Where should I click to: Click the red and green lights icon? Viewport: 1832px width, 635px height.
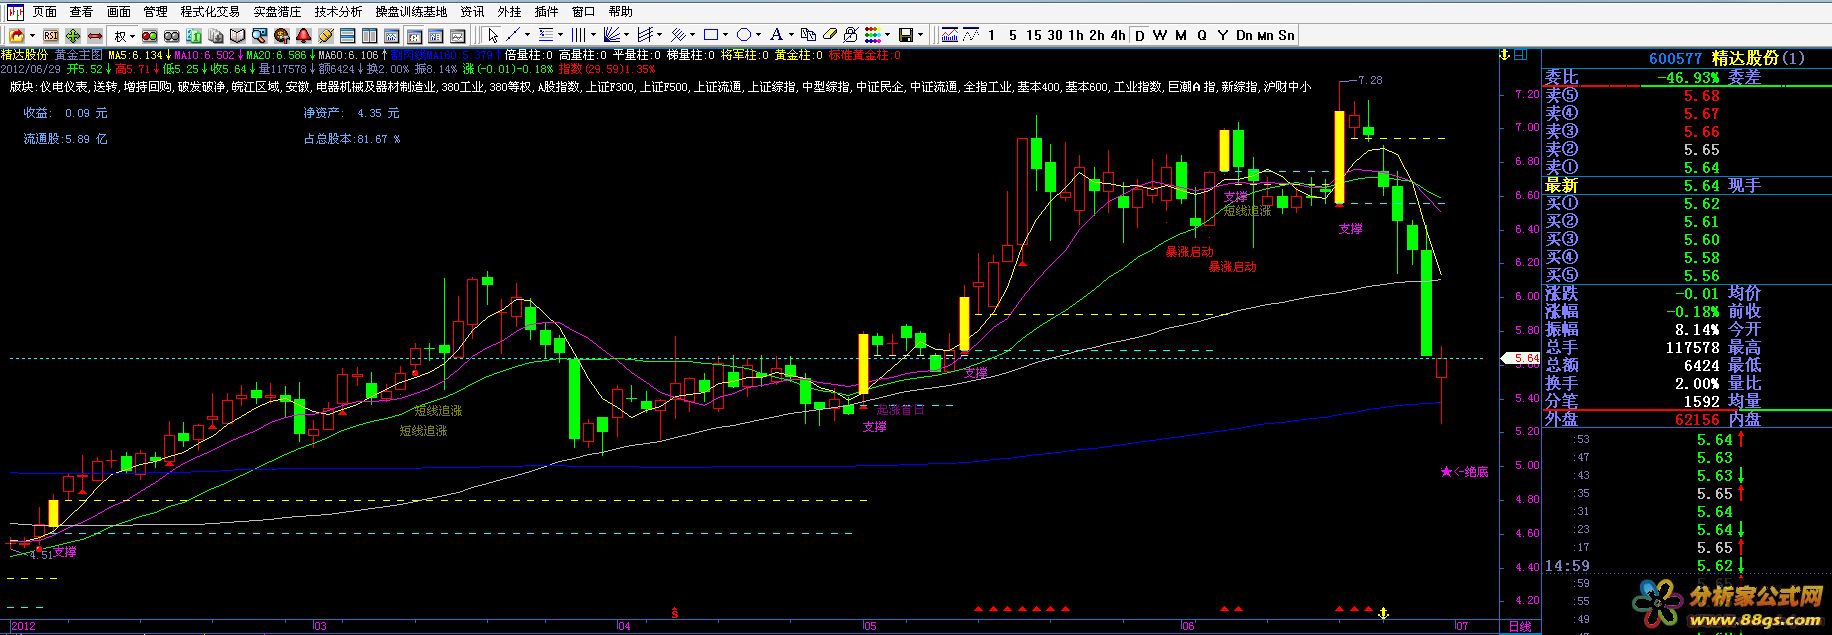pos(149,36)
